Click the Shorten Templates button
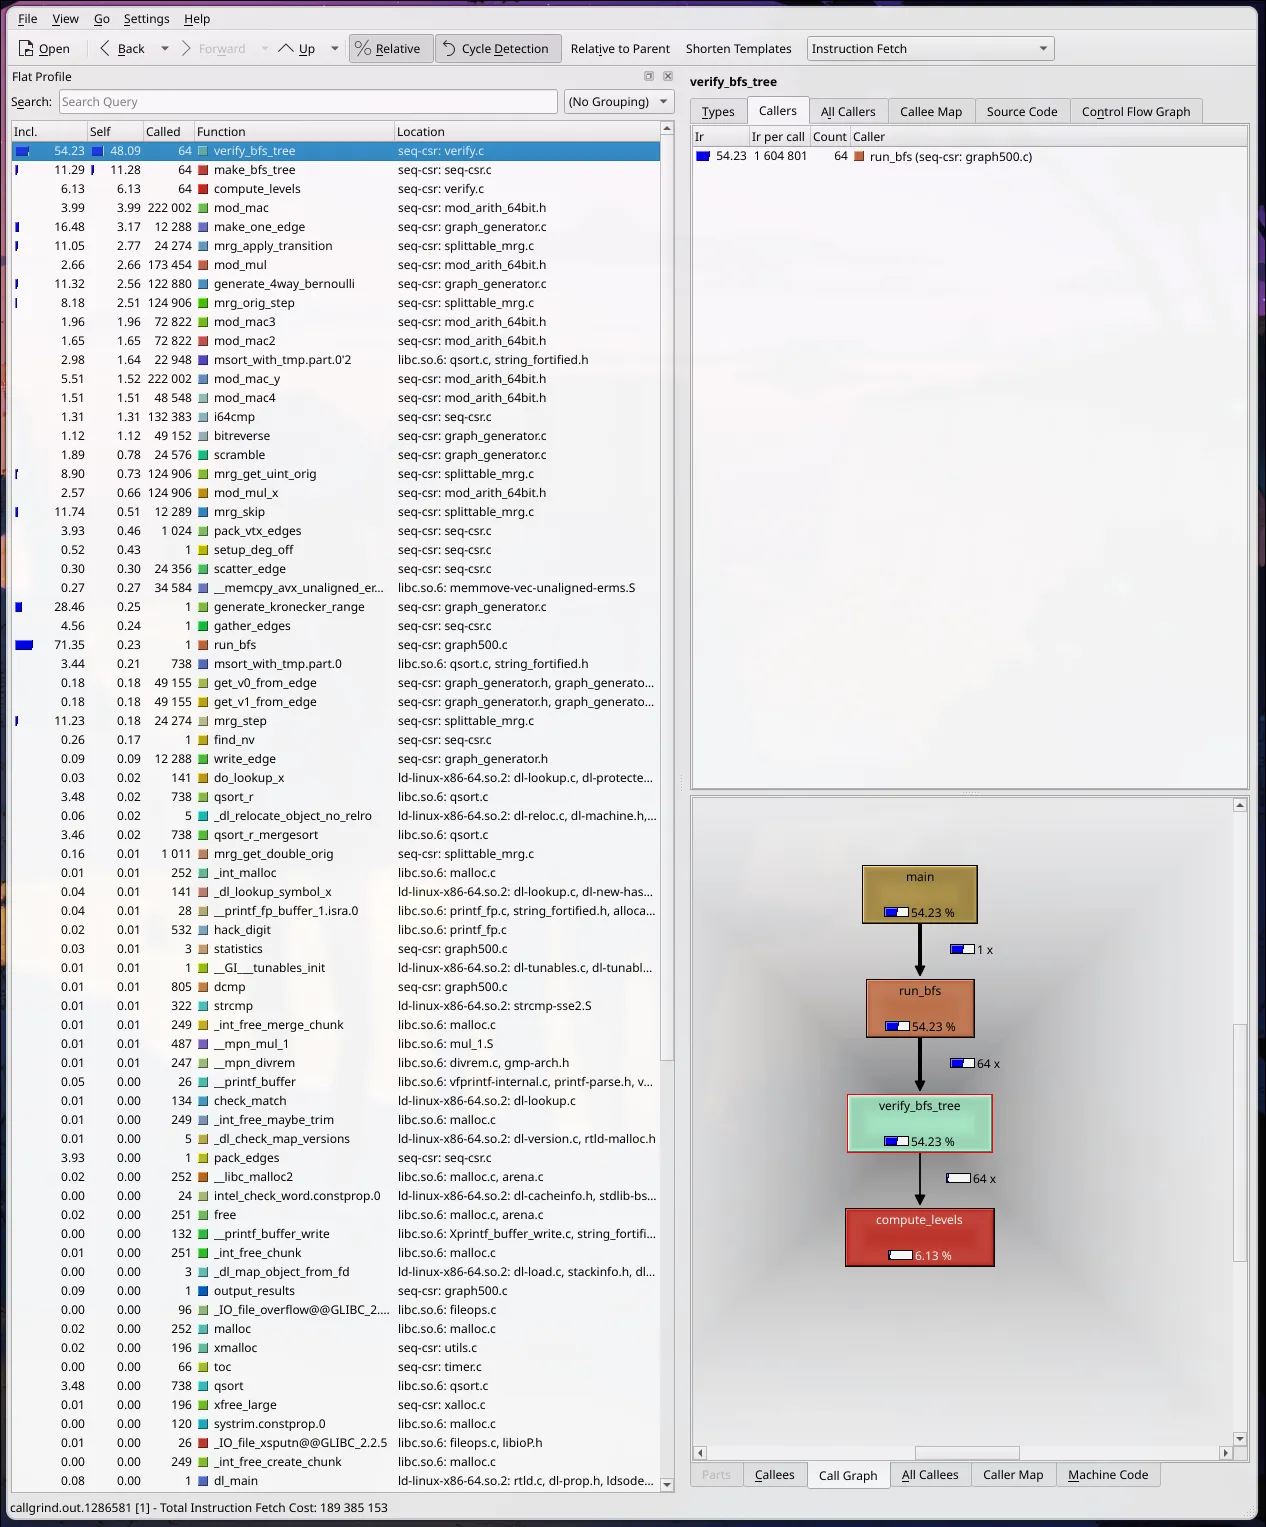Image resolution: width=1266 pixels, height=1527 pixels. pyautogui.click(x=738, y=48)
